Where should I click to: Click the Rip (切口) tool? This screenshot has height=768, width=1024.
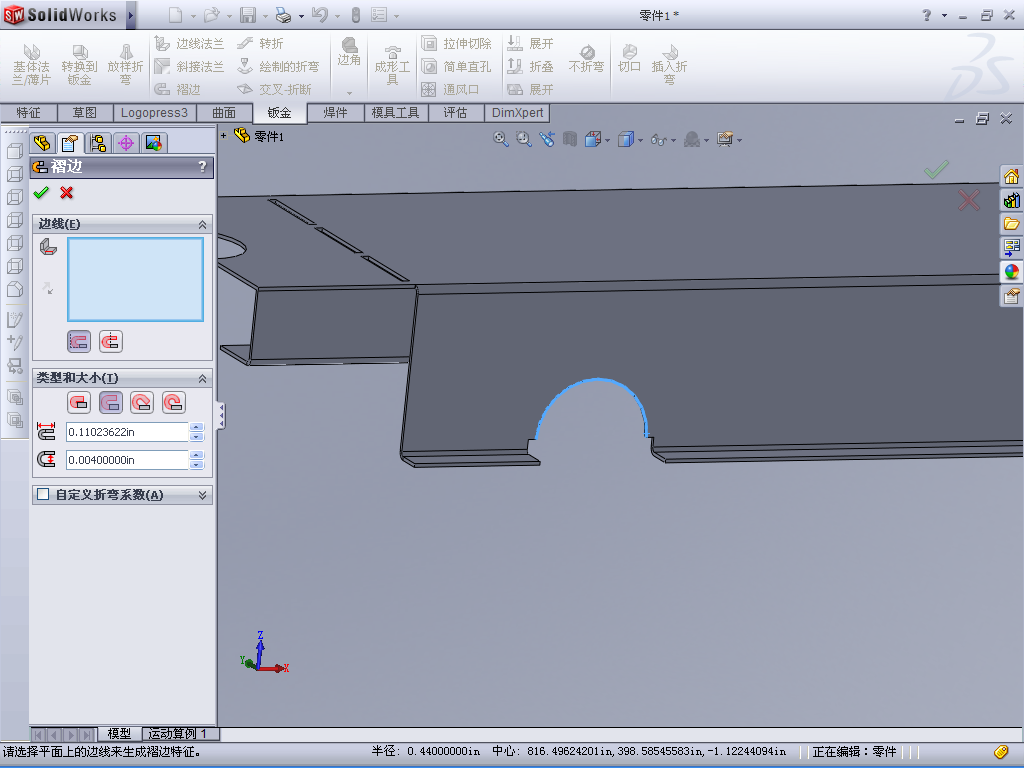tap(630, 59)
